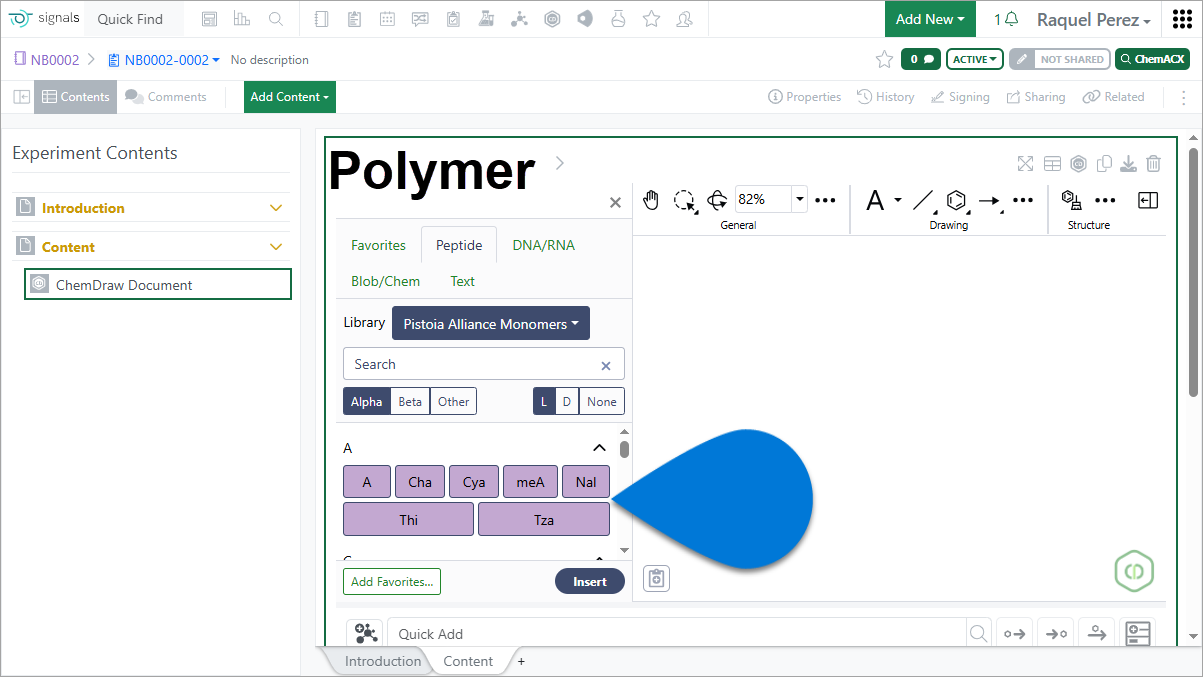The height and width of the screenshot is (677, 1203).
Task: Copy the ChemDraw content
Action: point(1105,164)
